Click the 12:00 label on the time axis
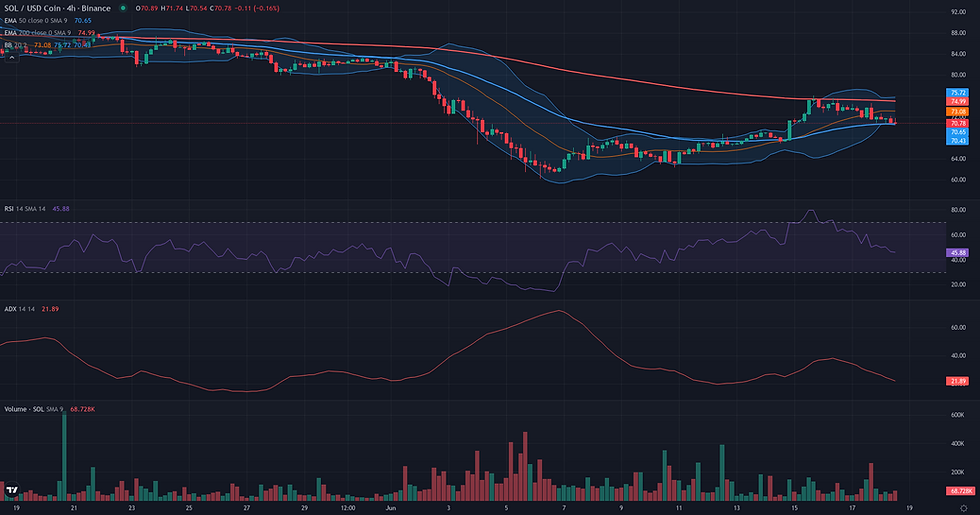Image resolution: width=980 pixels, height=515 pixels. point(348,508)
